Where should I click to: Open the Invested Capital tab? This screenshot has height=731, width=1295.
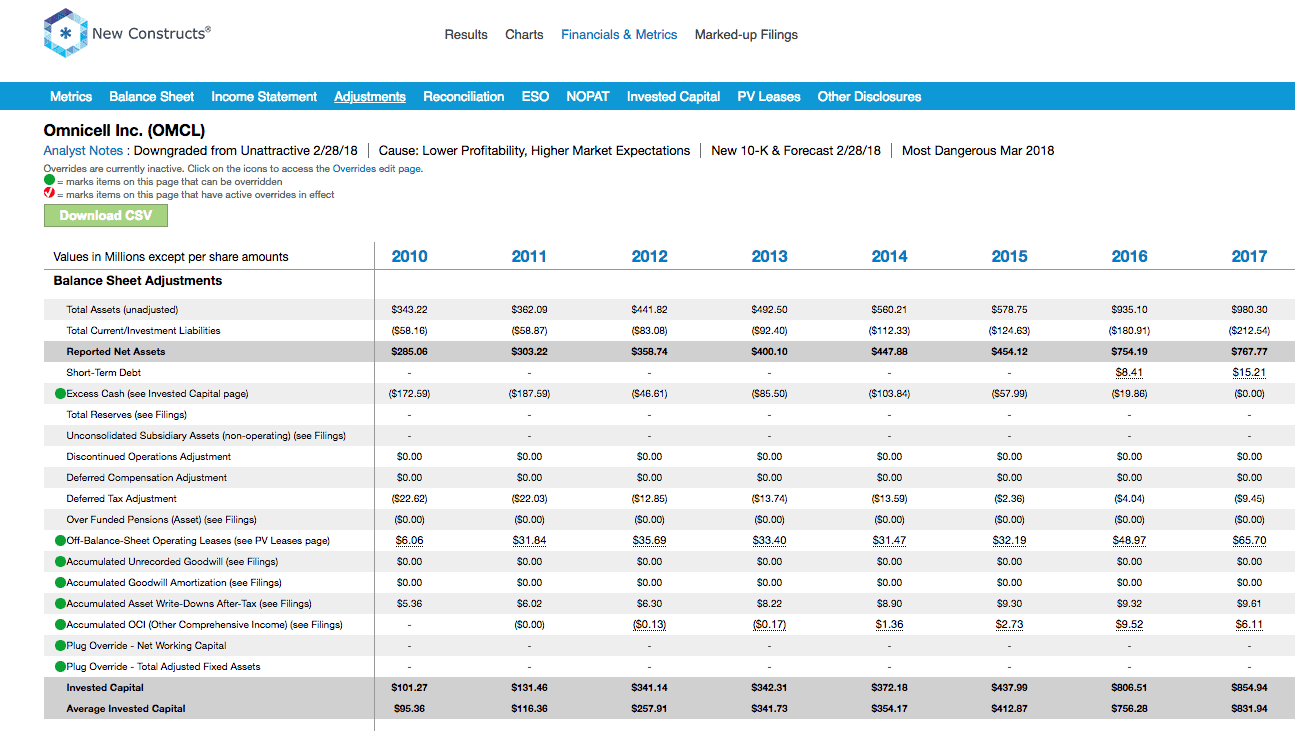coord(674,97)
